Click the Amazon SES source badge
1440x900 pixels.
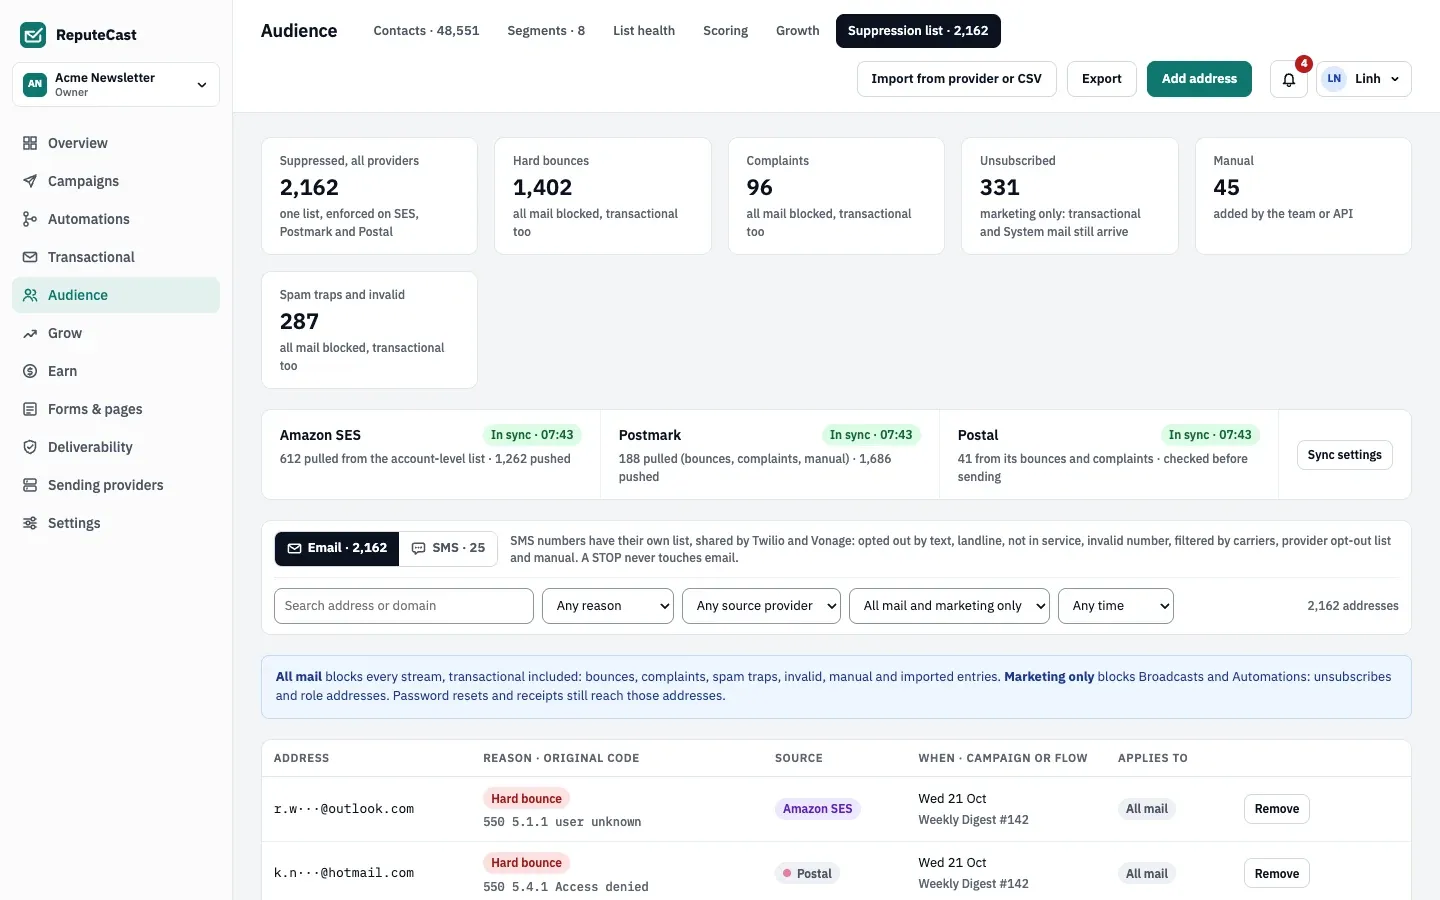(x=817, y=809)
